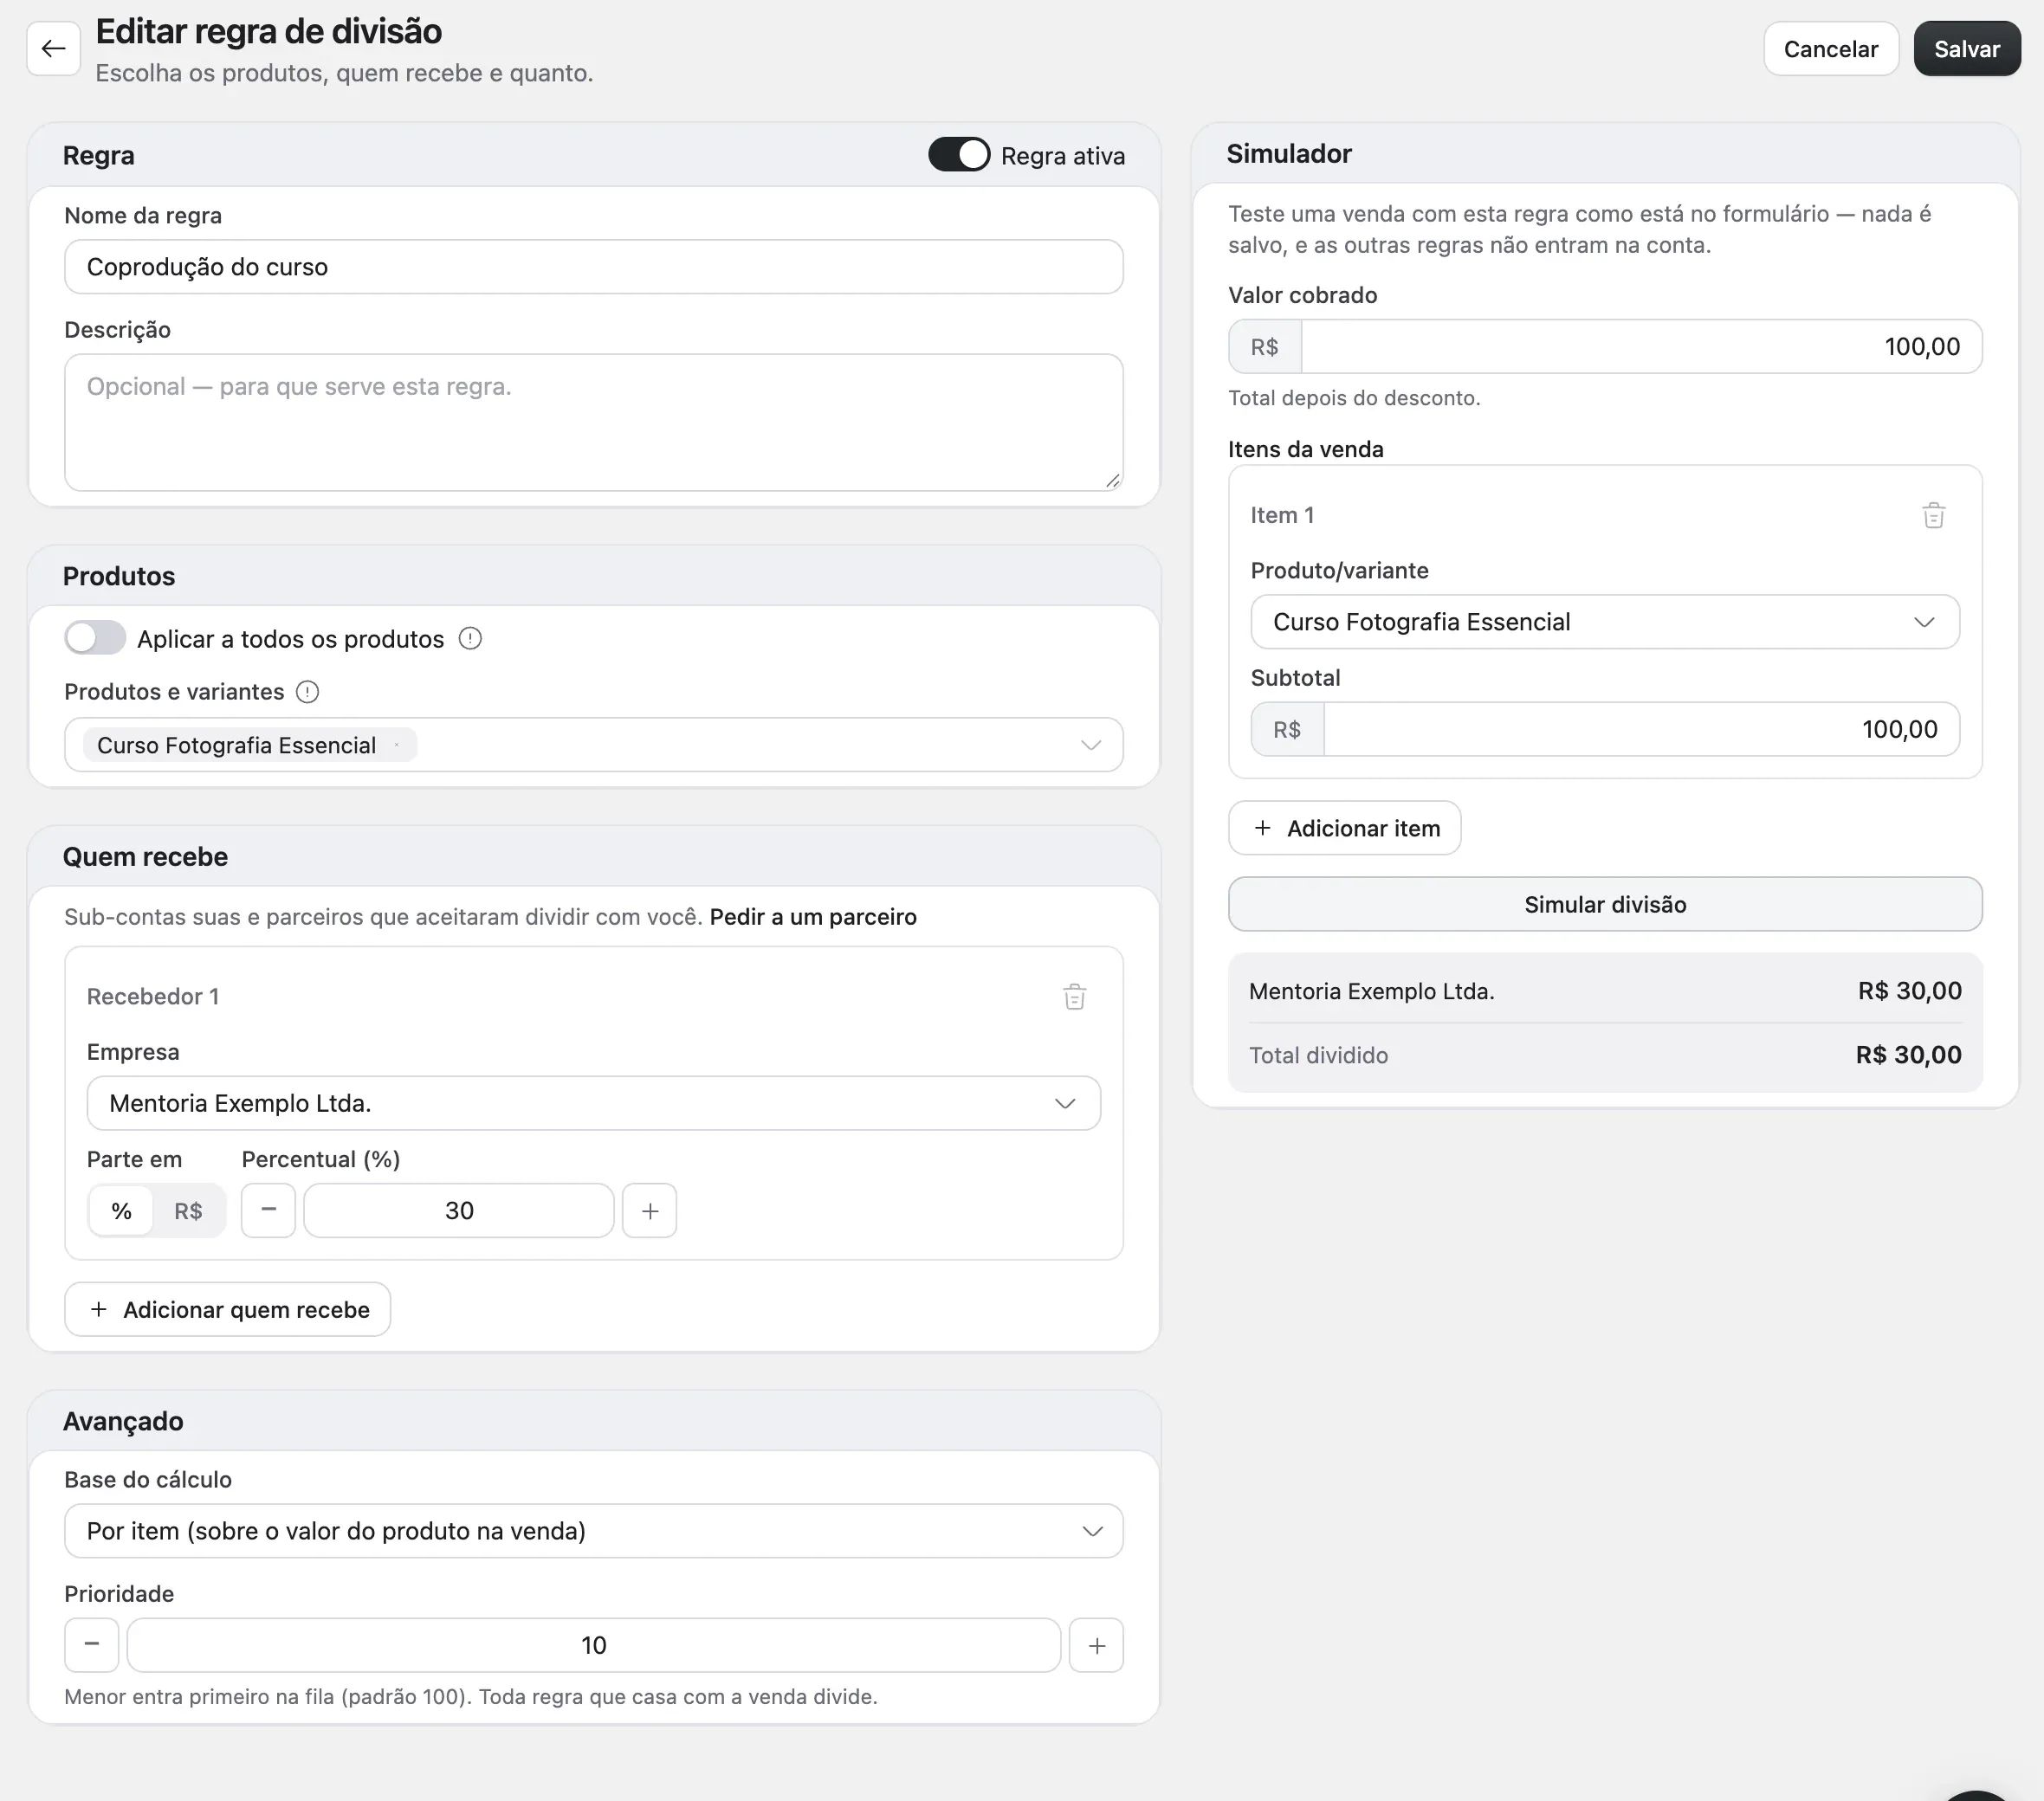Image resolution: width=2044 pixels, height=1801 pixels.
Task: Open the Produto/variante dropdown in simulator
Action: [x=1605, y=622]
